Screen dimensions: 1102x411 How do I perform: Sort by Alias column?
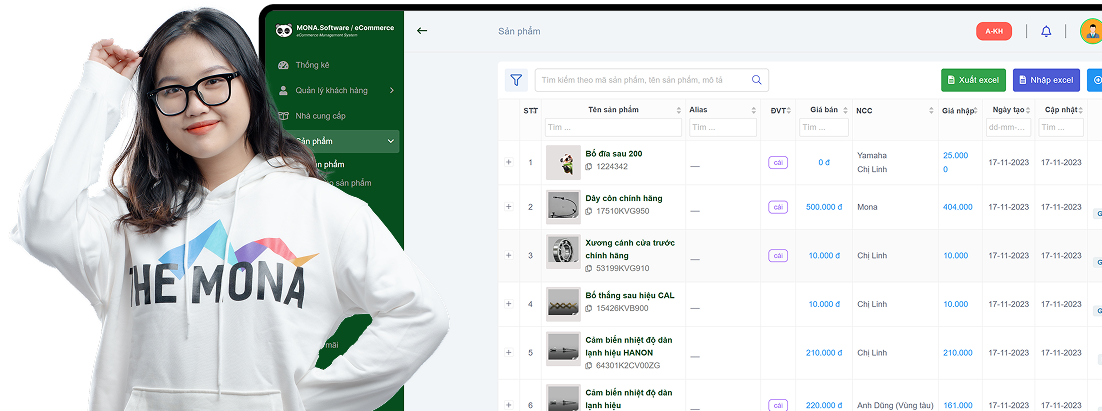tap(753, 110)
